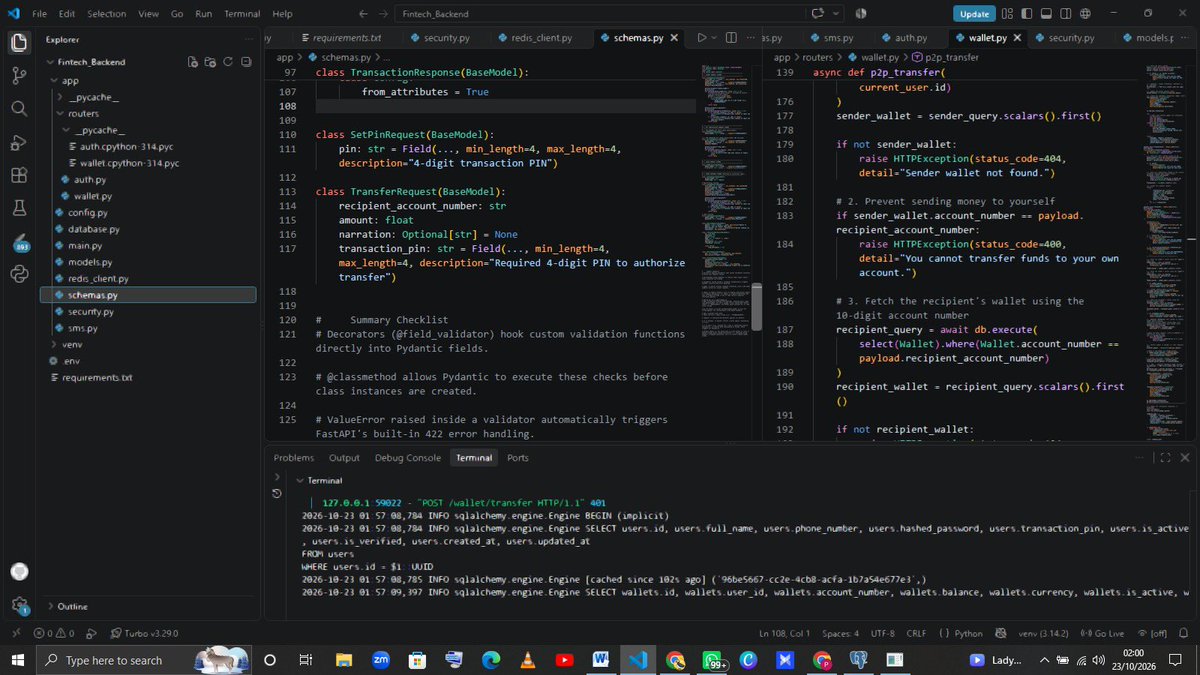1200x675 pixels.
Task: Close the terminal panel
Action: click(1184, 458)
